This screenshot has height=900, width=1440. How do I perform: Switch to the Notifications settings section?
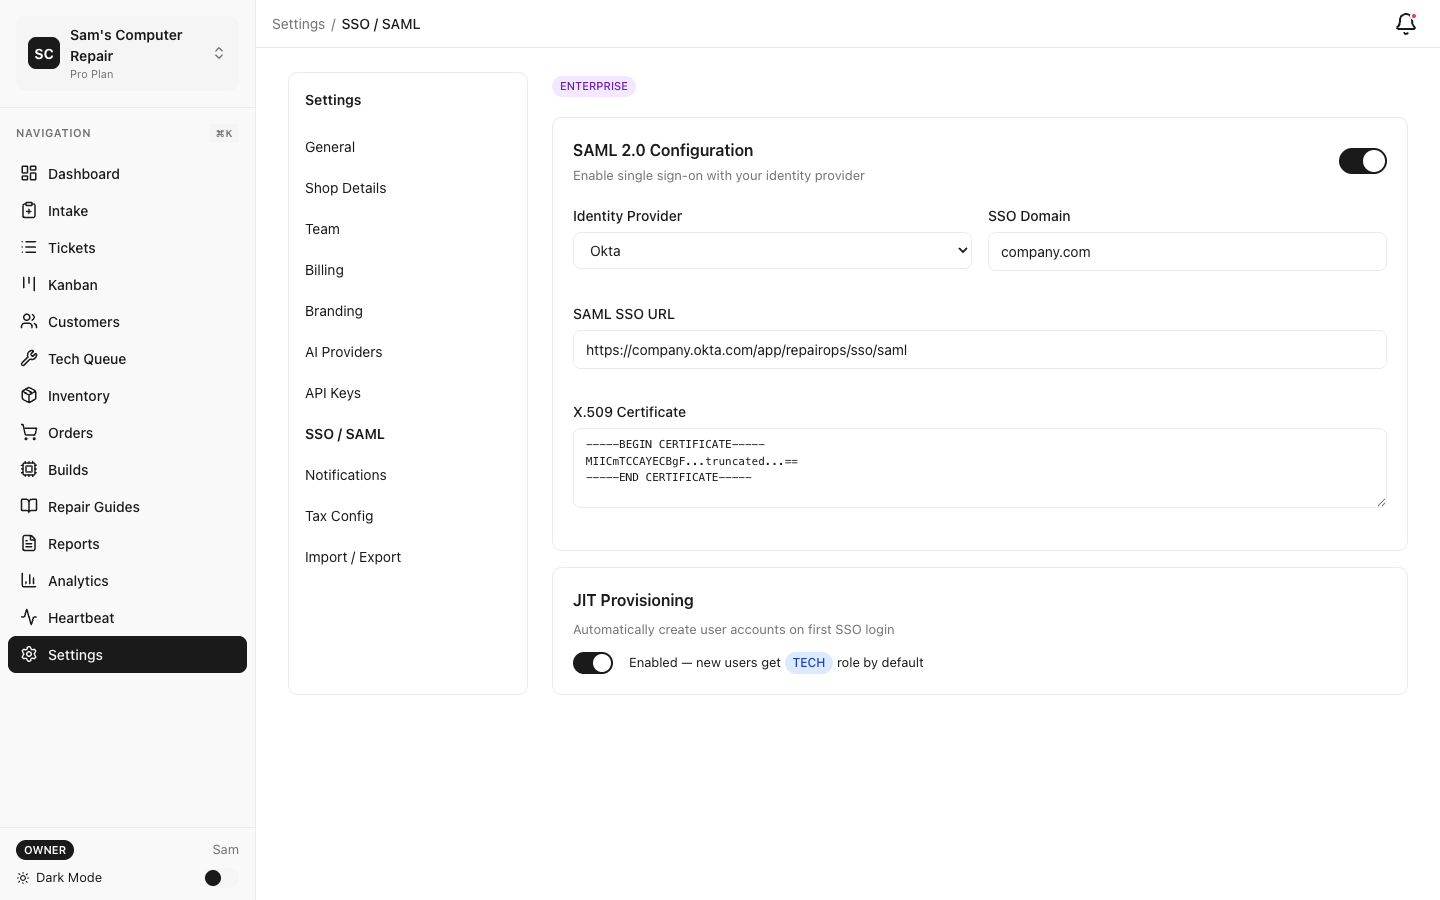(x=345, y=474)
